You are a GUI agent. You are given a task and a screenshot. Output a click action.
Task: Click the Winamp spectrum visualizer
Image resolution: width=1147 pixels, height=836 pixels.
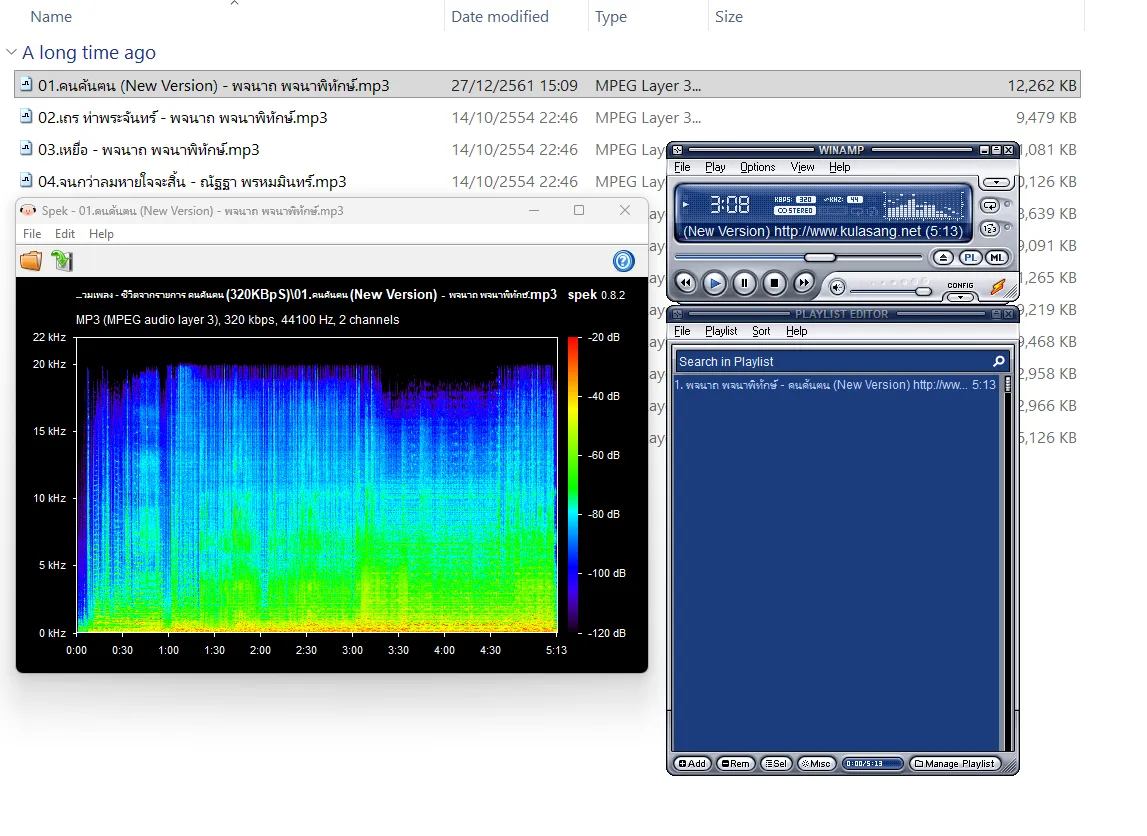pos(922,205)
